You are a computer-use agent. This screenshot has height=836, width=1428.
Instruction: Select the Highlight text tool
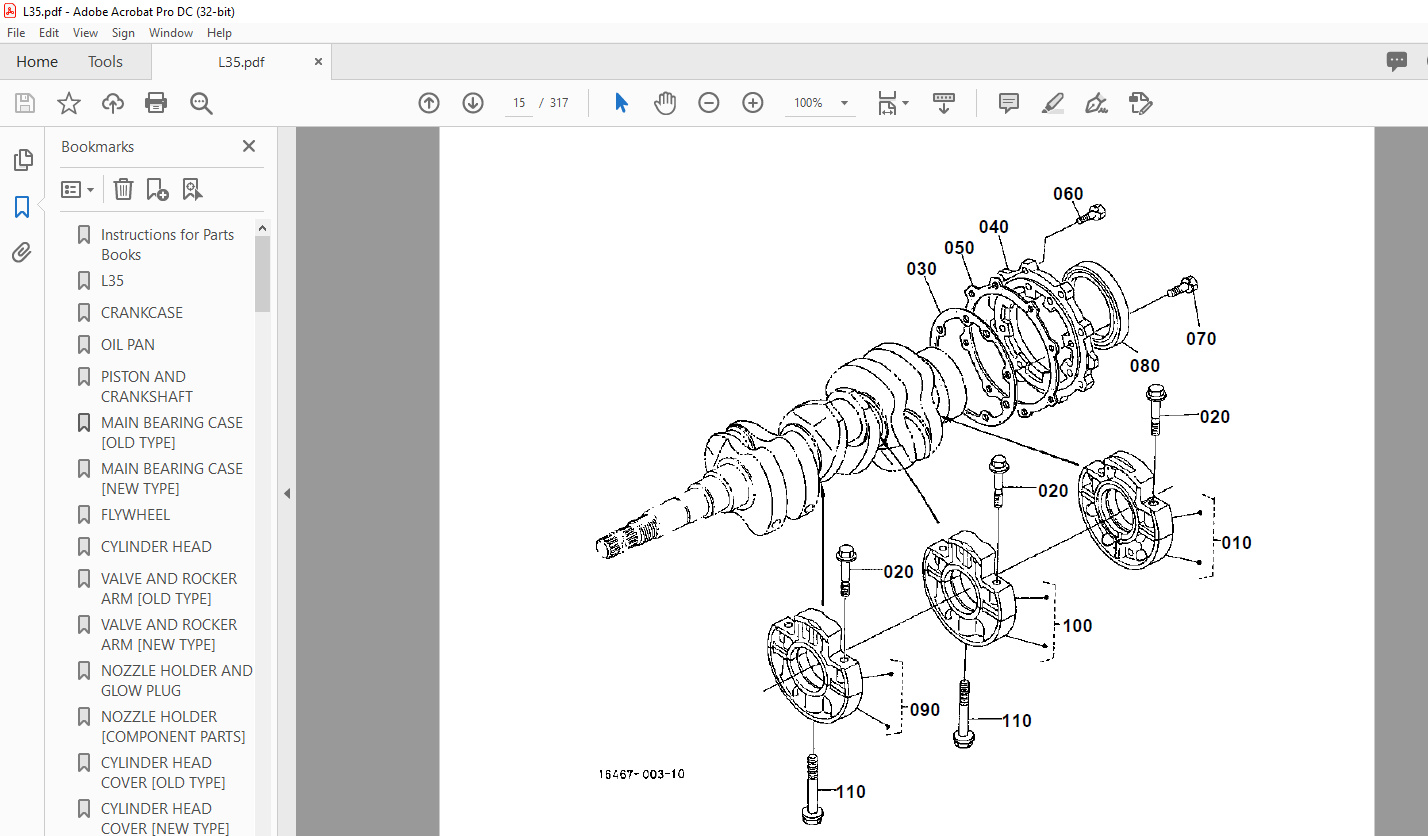1053,103
